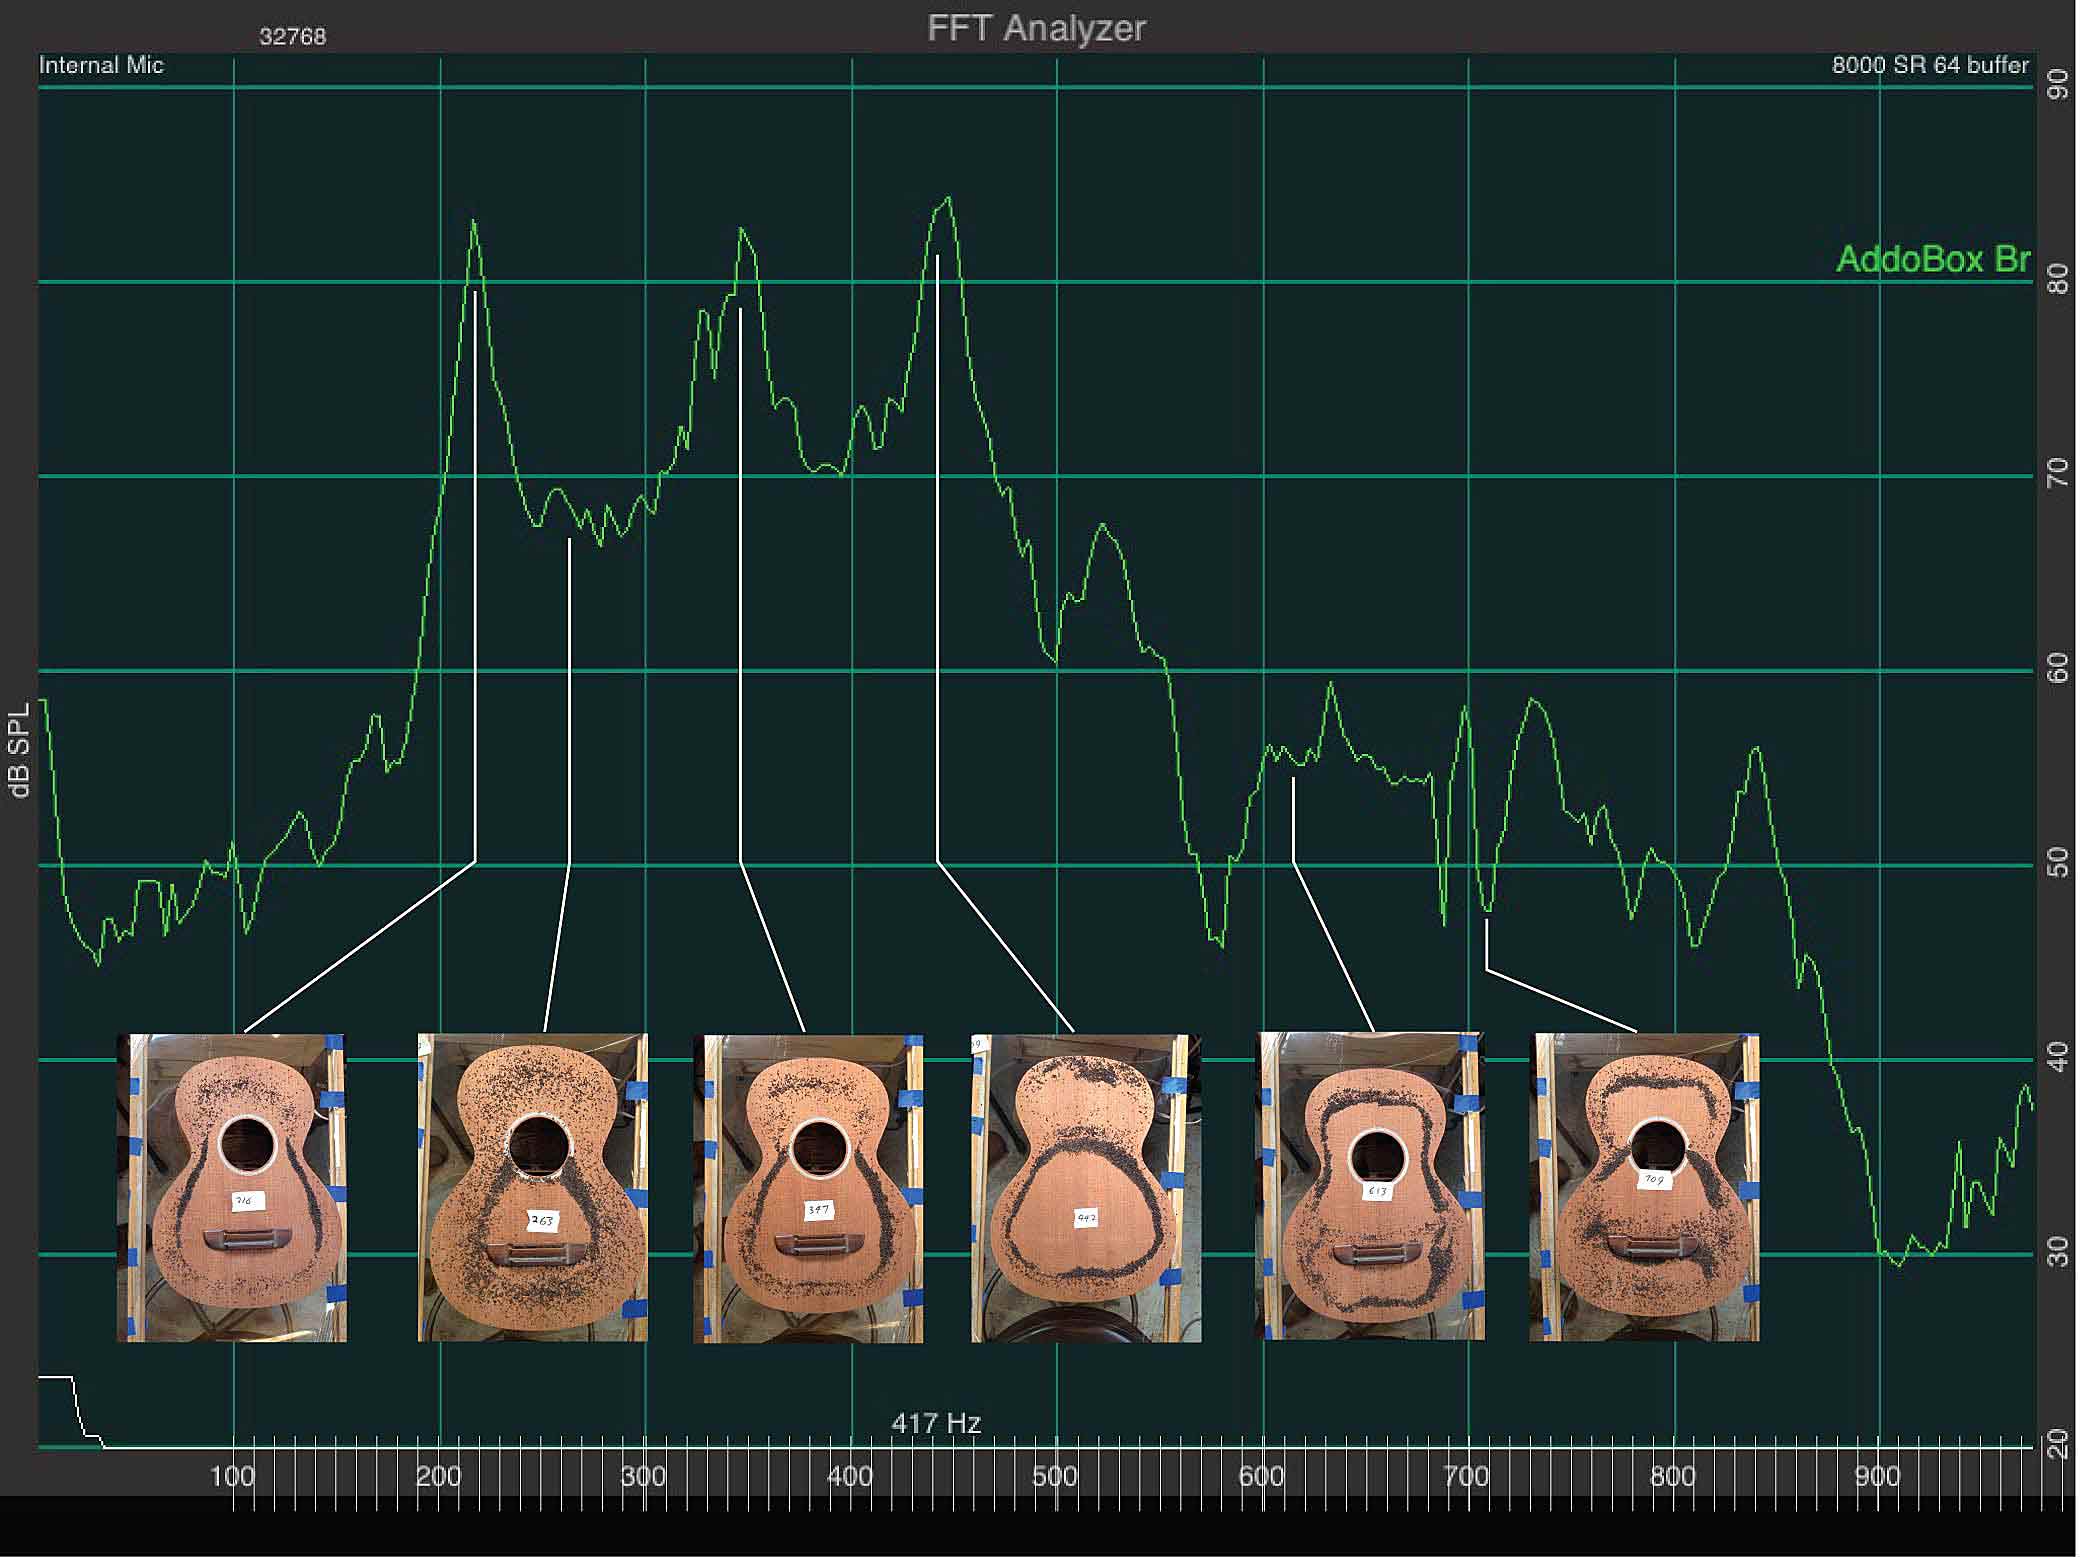Click the '100' frequency axis label
The height and width of the screenshot is (1557, 2083).
point(232,1477)
